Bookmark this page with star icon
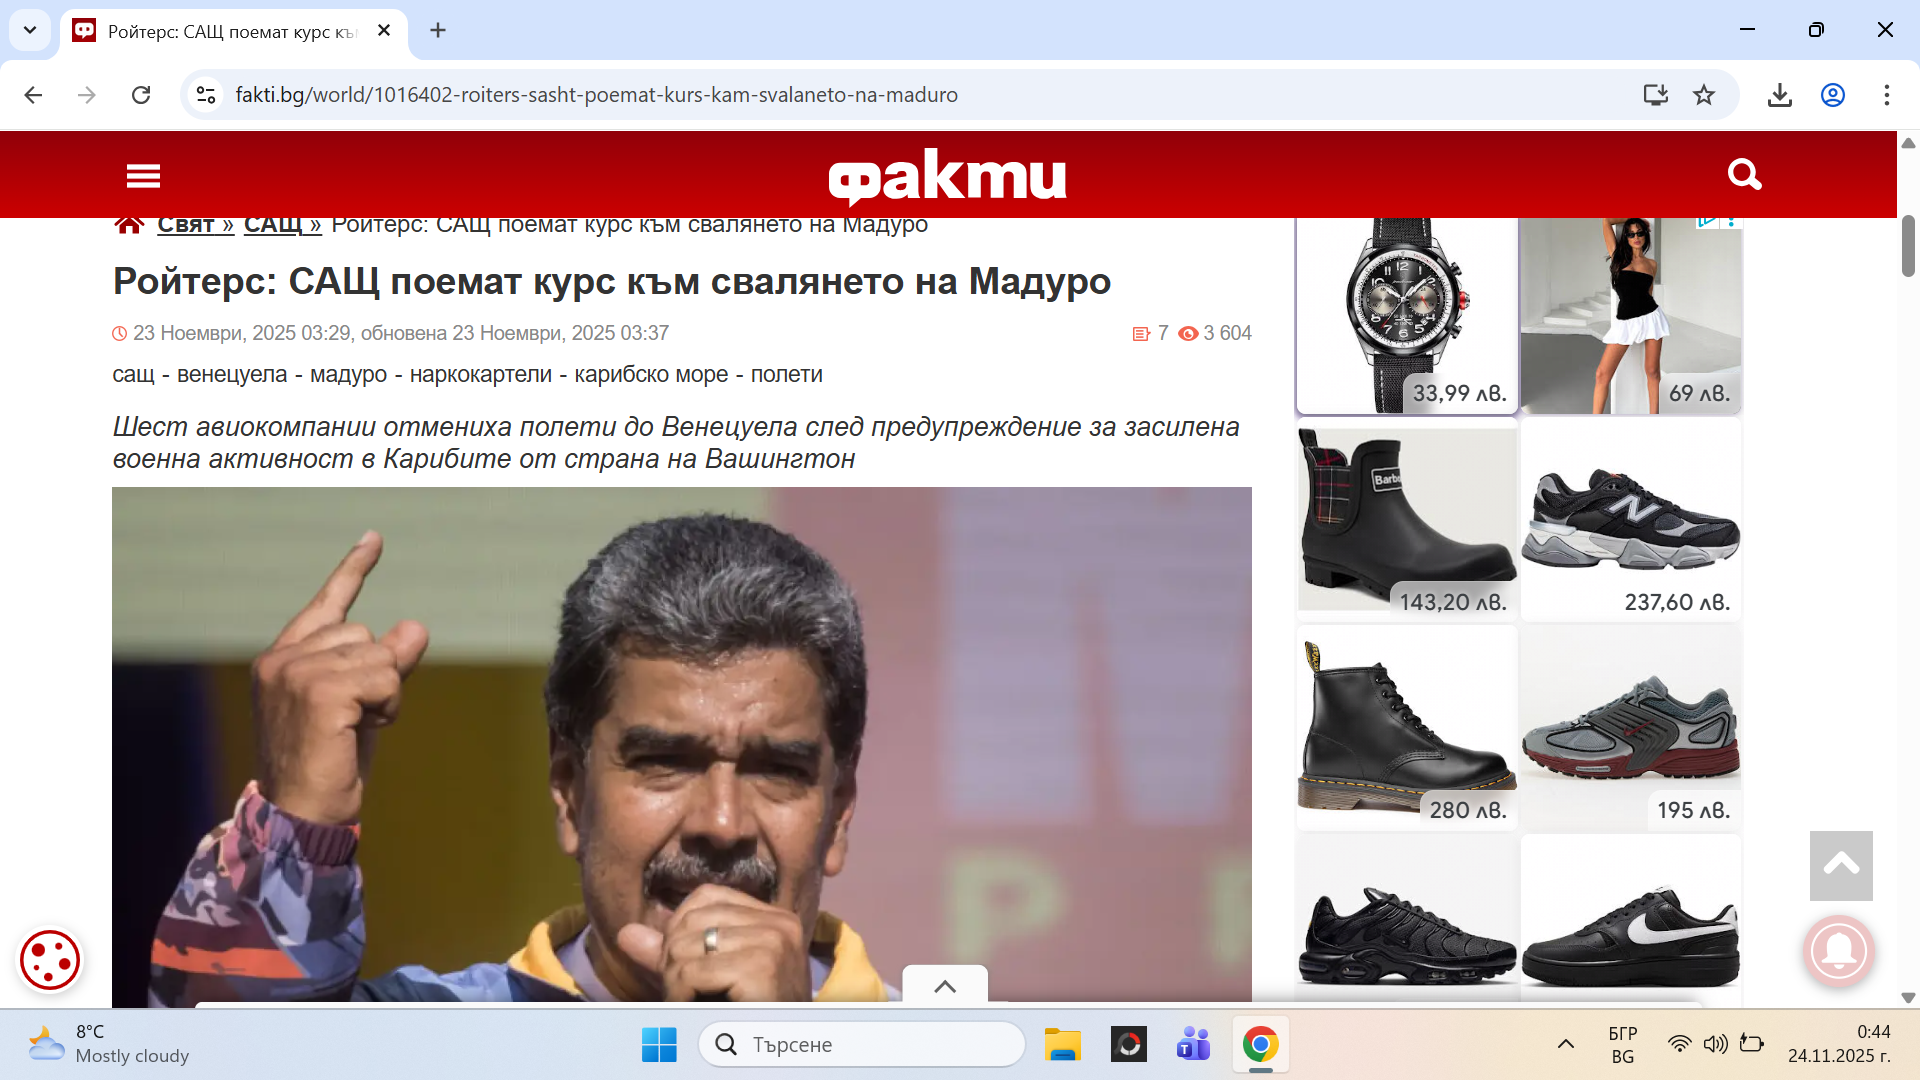This screenshot has width=1920, height=1080. tap(1704, 95)
